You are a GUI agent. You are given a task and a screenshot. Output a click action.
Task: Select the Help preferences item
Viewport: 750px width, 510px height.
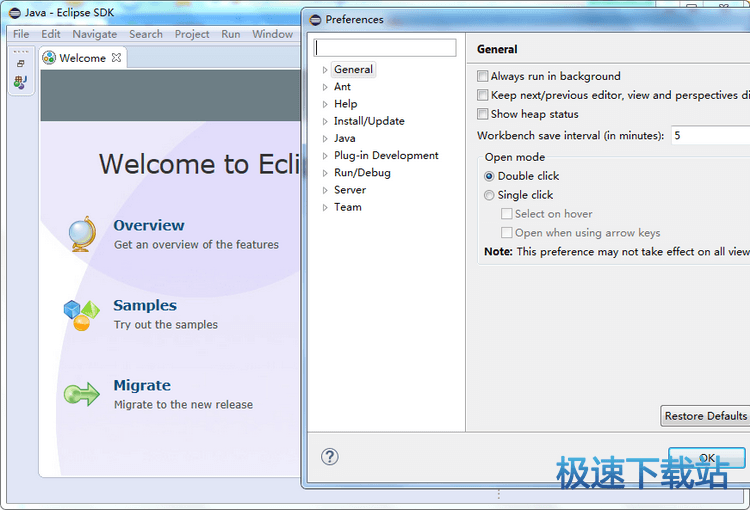pyautogui.click(x=345, y=104)
